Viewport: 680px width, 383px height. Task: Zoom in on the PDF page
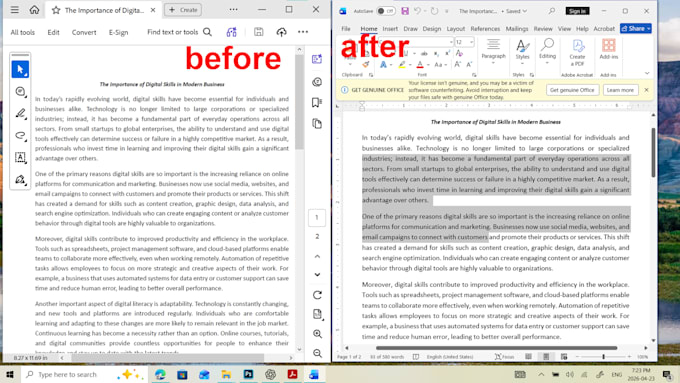click(x=317, y=334)
